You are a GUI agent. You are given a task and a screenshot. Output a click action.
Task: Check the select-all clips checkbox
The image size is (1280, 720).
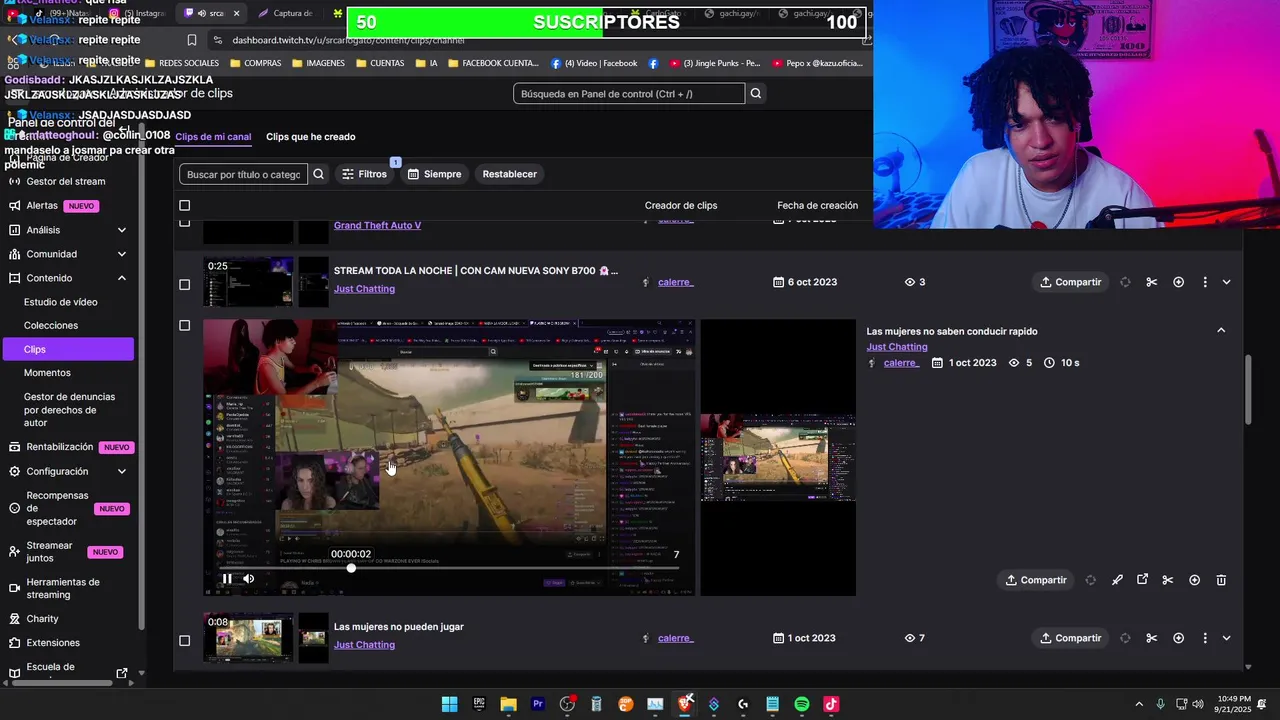coord(184,206)
